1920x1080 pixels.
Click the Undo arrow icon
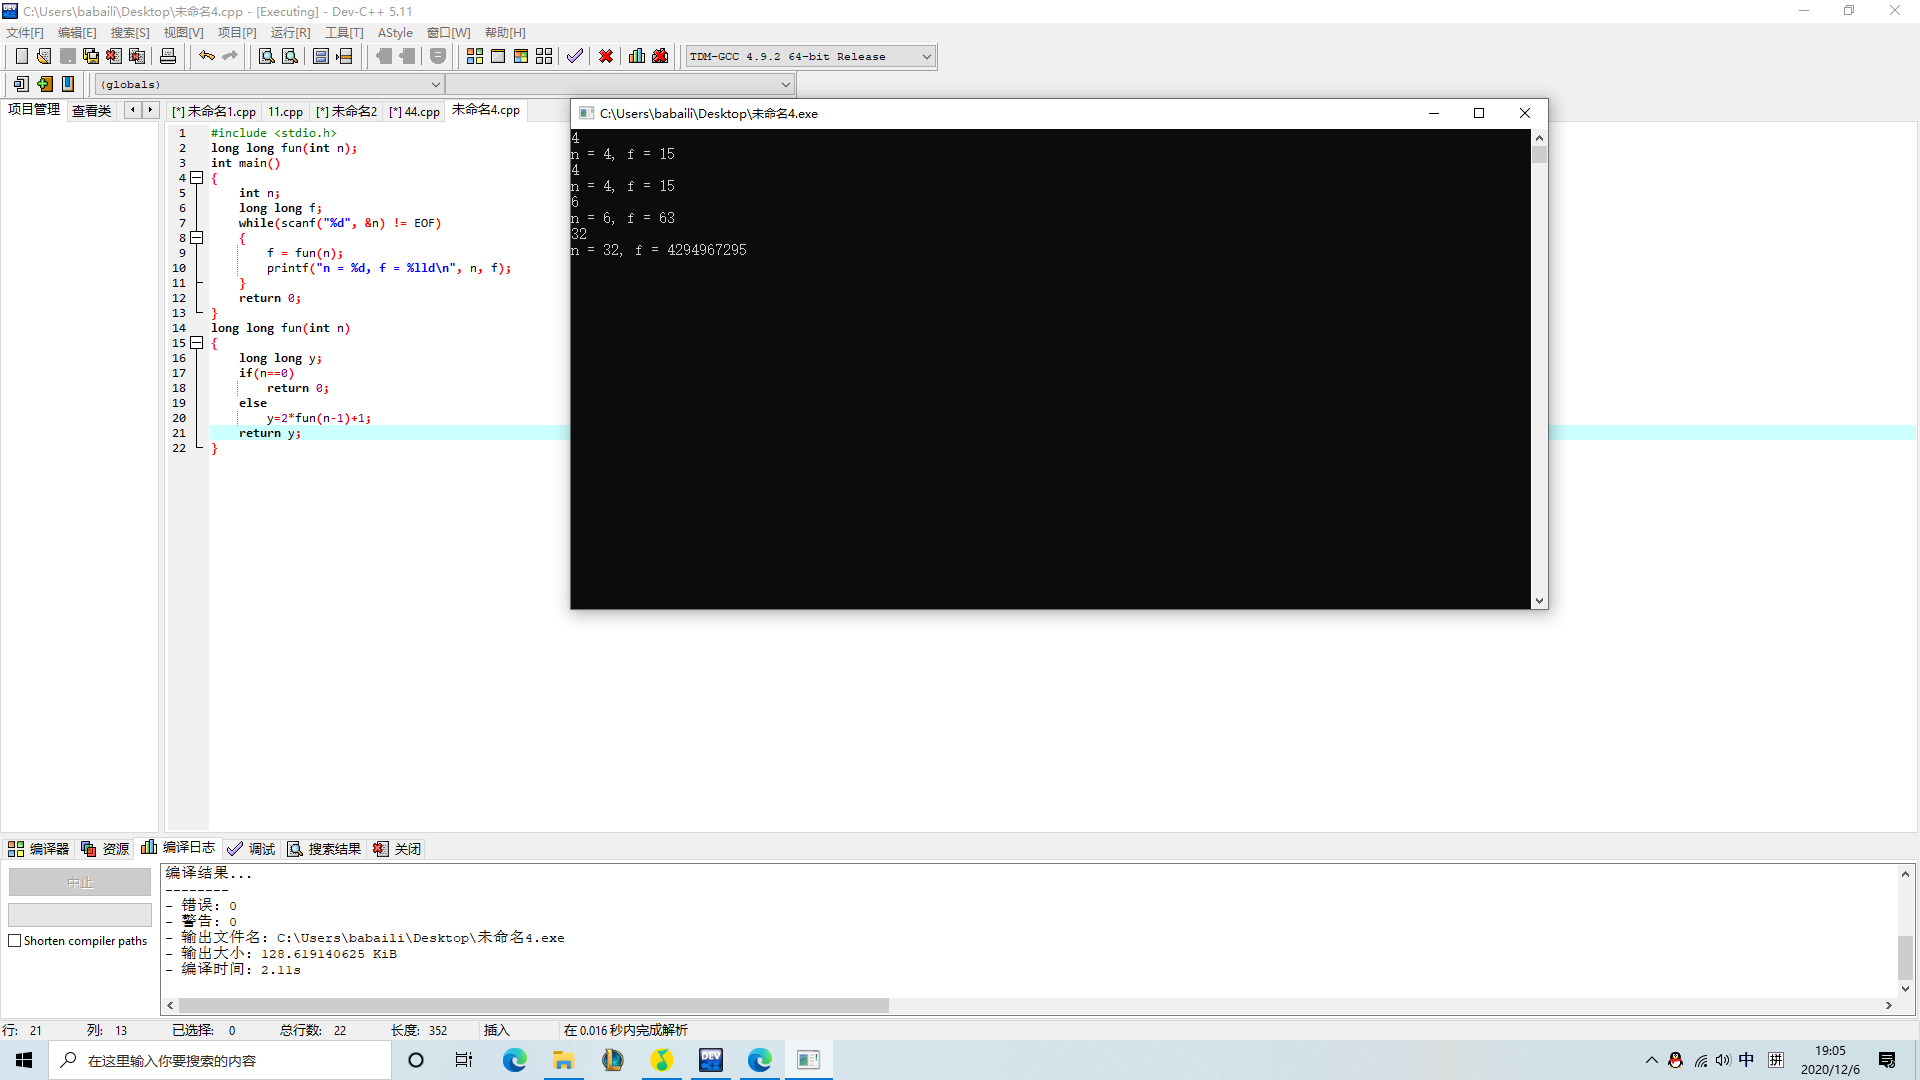coord(206,56)
